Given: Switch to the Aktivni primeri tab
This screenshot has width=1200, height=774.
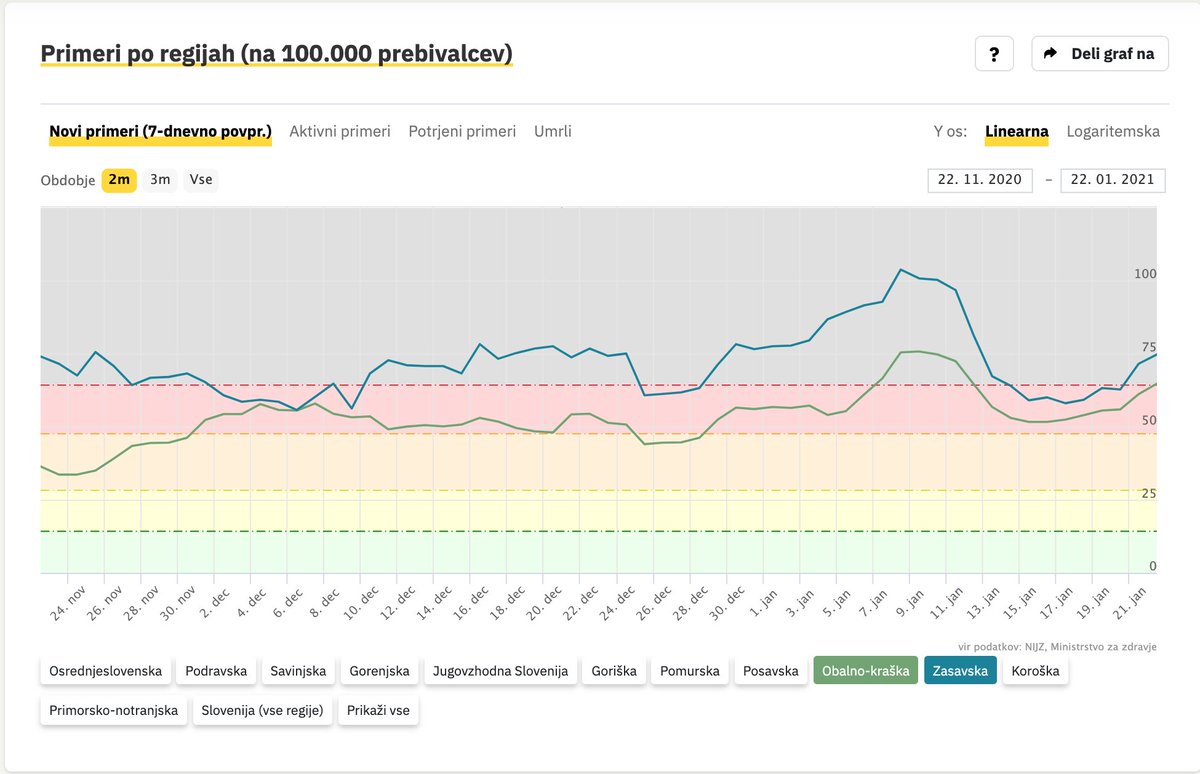Looking at the screenshot, I should (x=340, y=131).
